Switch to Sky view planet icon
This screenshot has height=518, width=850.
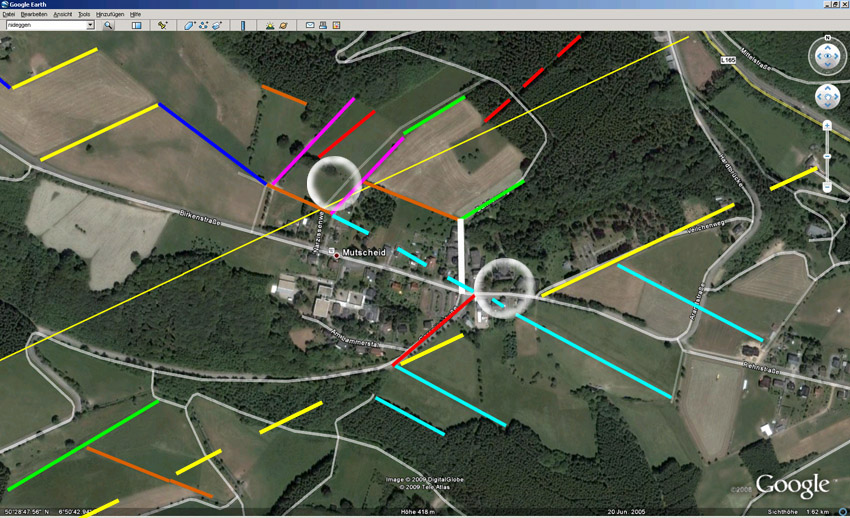[283, 25]
